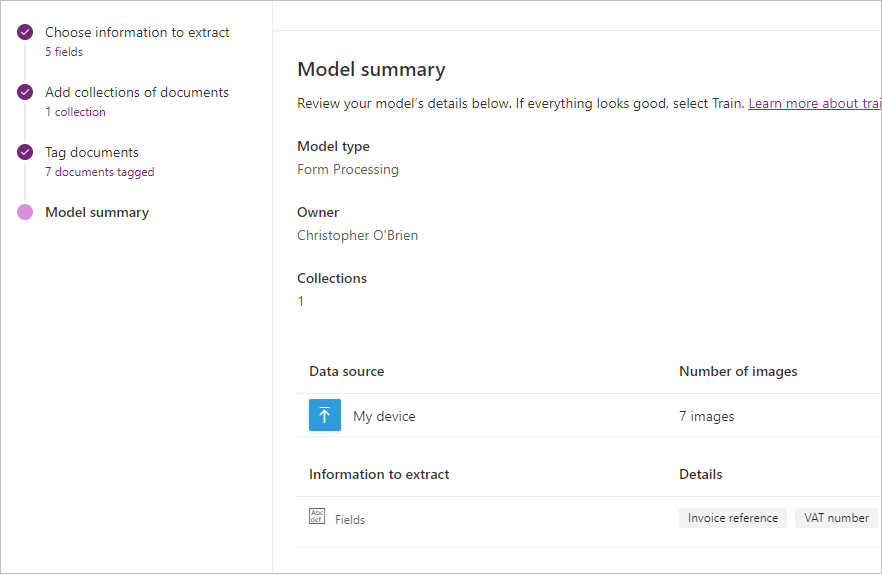Viewport: 882px width, 574px height.
Task: Click the VAT number field tag
Action: [x=836, y=518]
